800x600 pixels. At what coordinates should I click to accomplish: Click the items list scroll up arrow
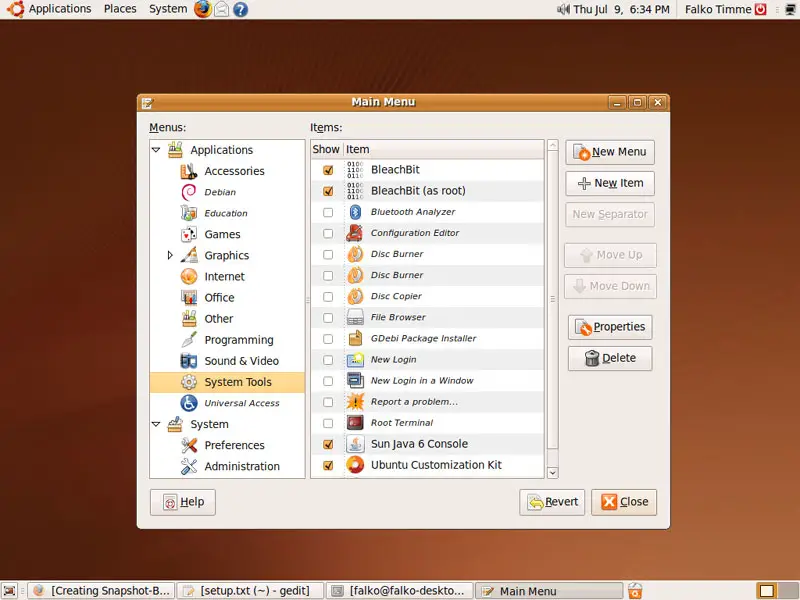(x=553, y=145)
